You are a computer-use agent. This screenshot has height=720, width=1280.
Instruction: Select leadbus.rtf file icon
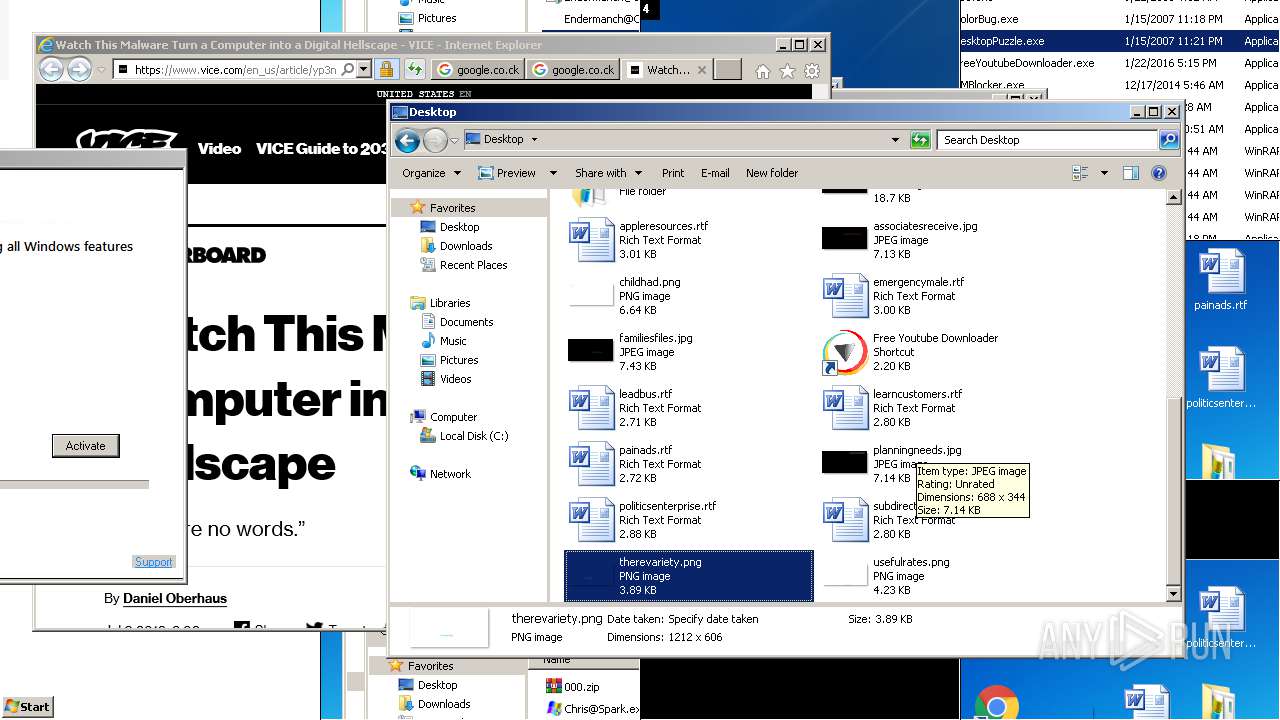[592, 408]
